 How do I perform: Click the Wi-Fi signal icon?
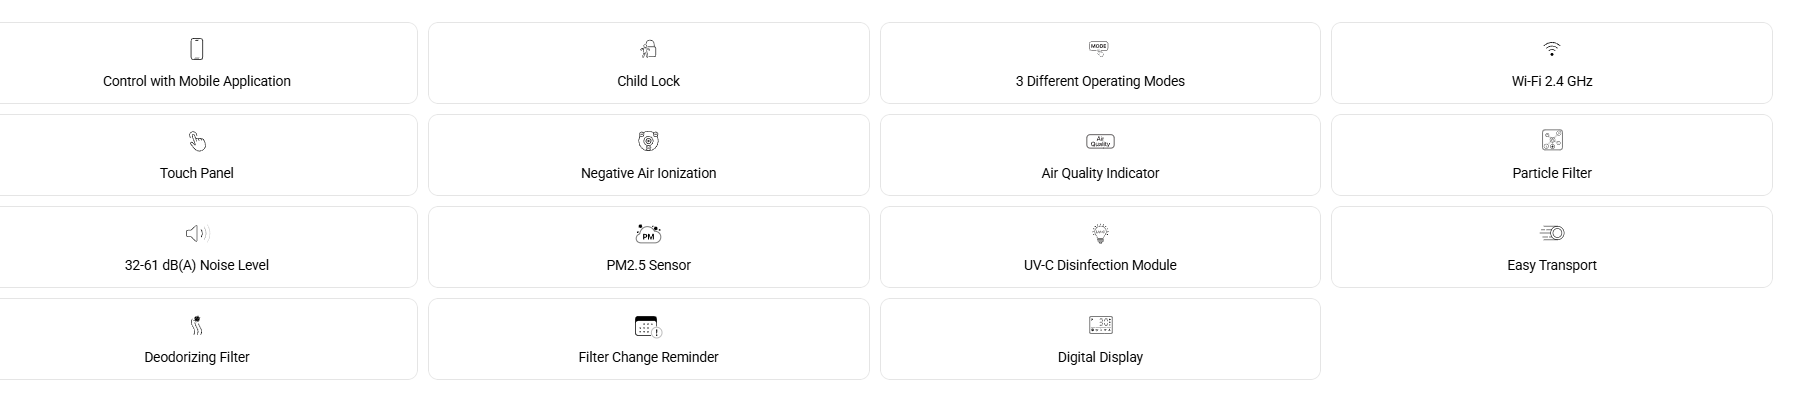pos(1551,49)
